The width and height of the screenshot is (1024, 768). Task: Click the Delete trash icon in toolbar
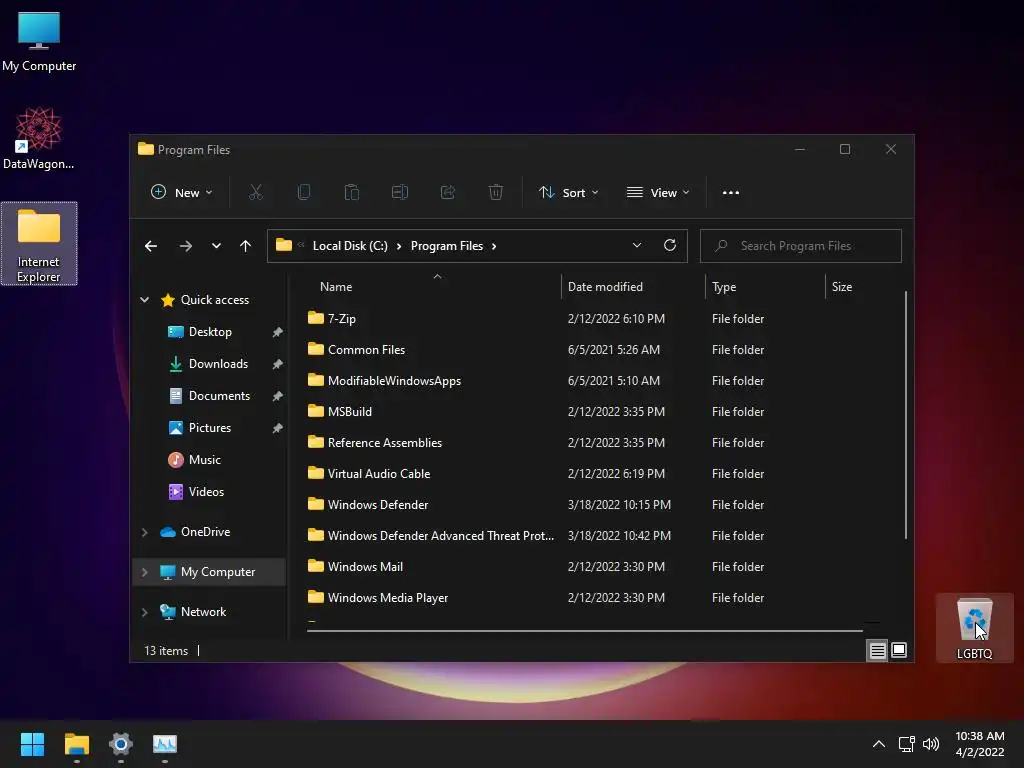[x=496, y=192]
